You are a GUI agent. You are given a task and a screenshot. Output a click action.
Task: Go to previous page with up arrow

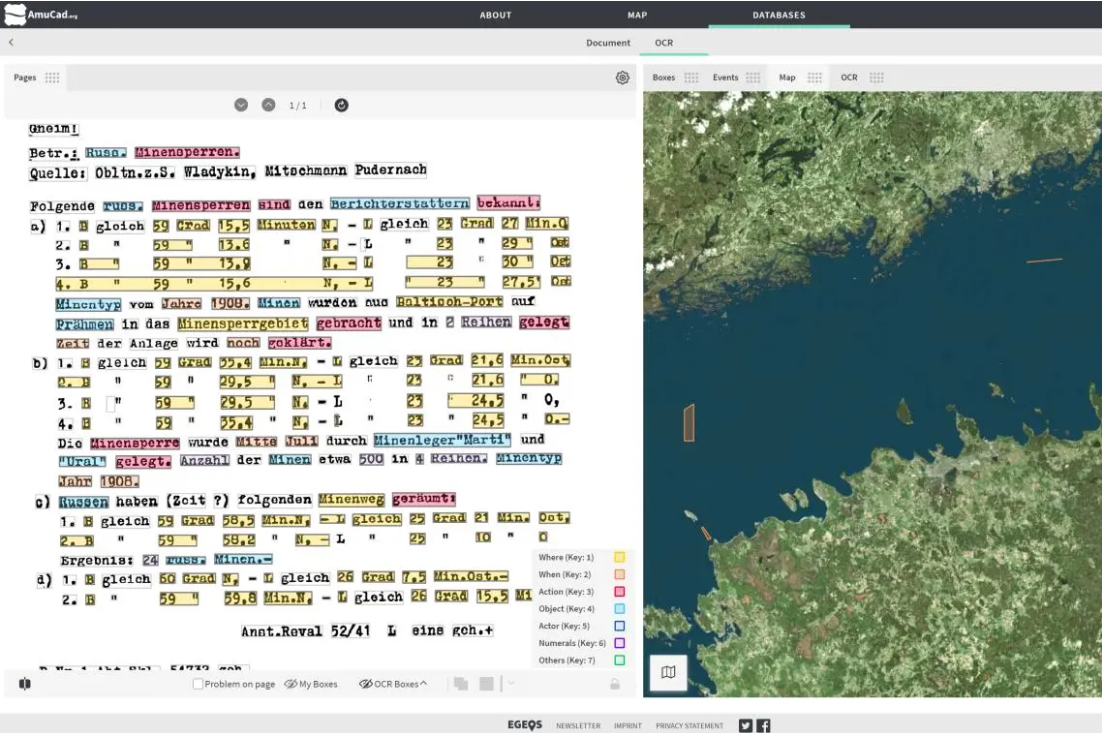point(268,105)
